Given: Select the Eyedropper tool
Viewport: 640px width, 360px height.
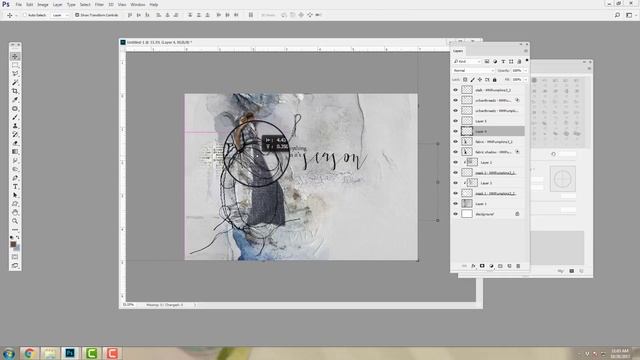Looking at the screenshot, I should point(15,100).
